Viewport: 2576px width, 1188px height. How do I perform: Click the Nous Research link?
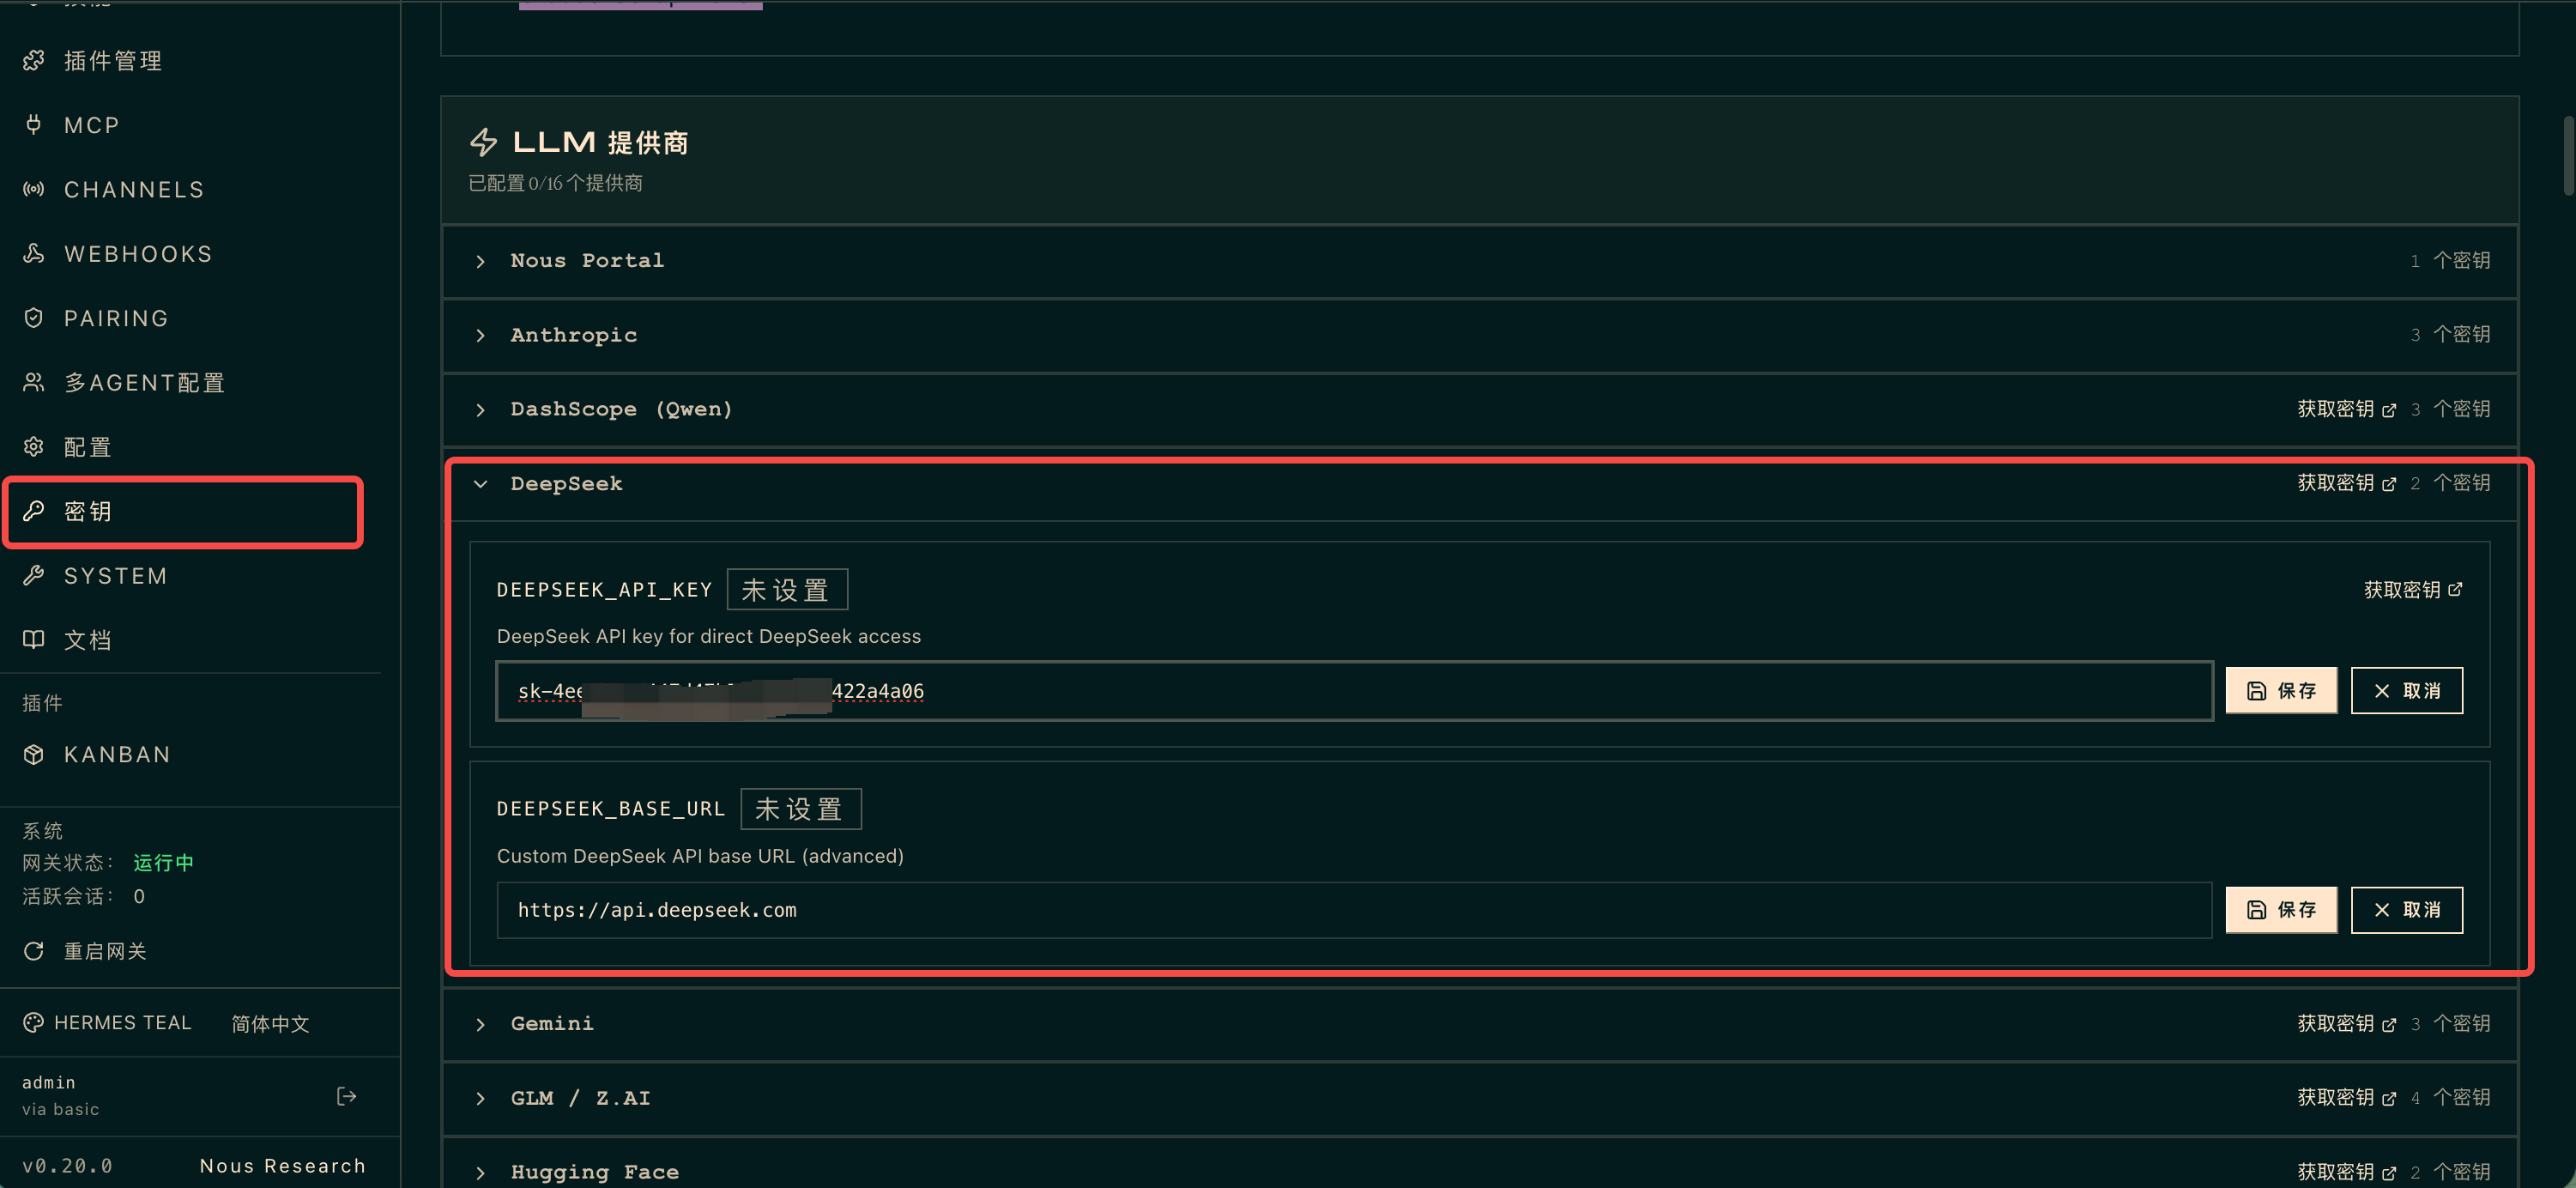282,1166
